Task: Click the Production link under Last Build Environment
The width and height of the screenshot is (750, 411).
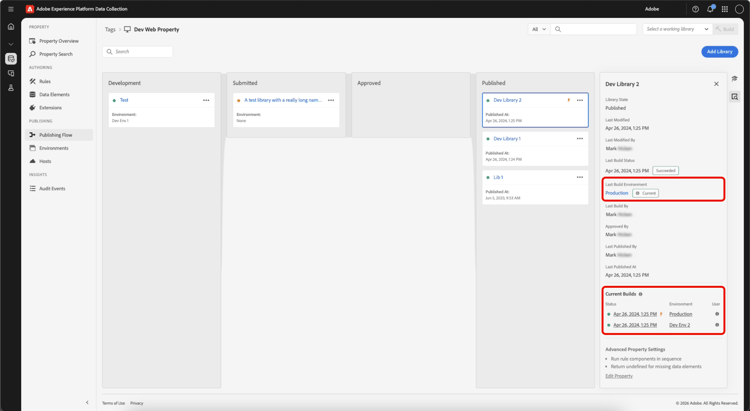Action: [617, 193]
